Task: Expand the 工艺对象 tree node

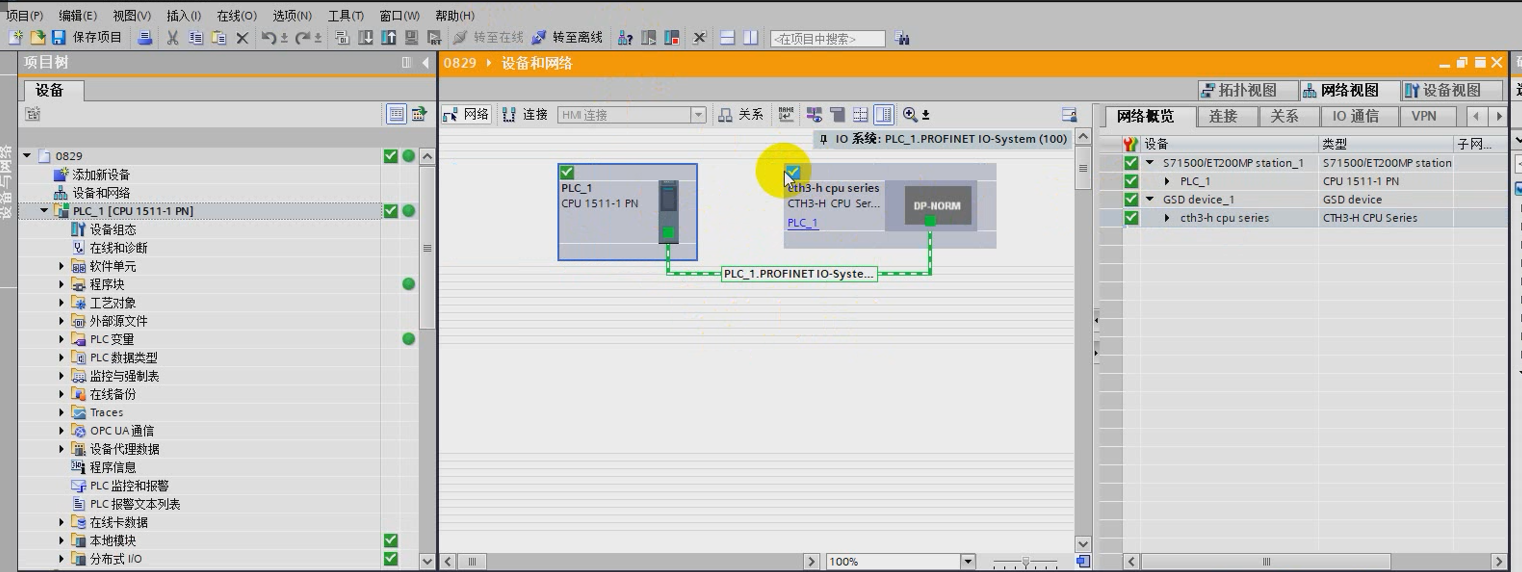Action: point(61,303)
